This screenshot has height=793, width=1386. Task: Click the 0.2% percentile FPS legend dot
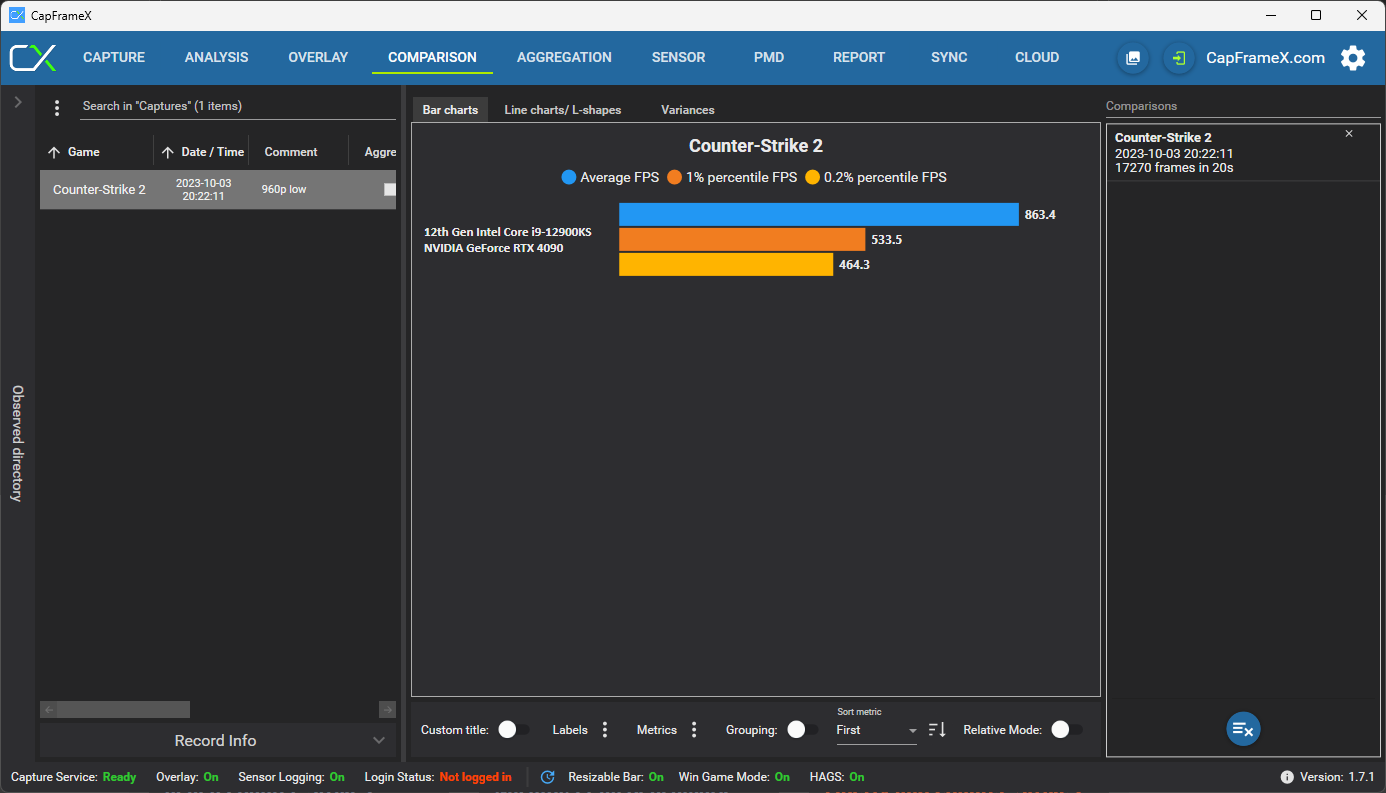point(812,178)
